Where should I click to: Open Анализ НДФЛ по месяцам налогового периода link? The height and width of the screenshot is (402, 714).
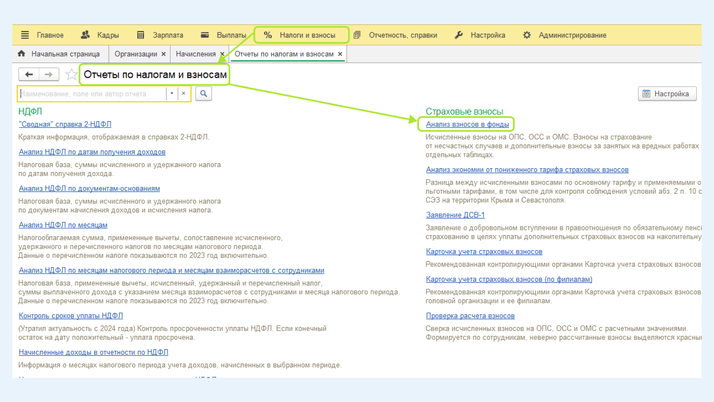[x=171, y=270]
